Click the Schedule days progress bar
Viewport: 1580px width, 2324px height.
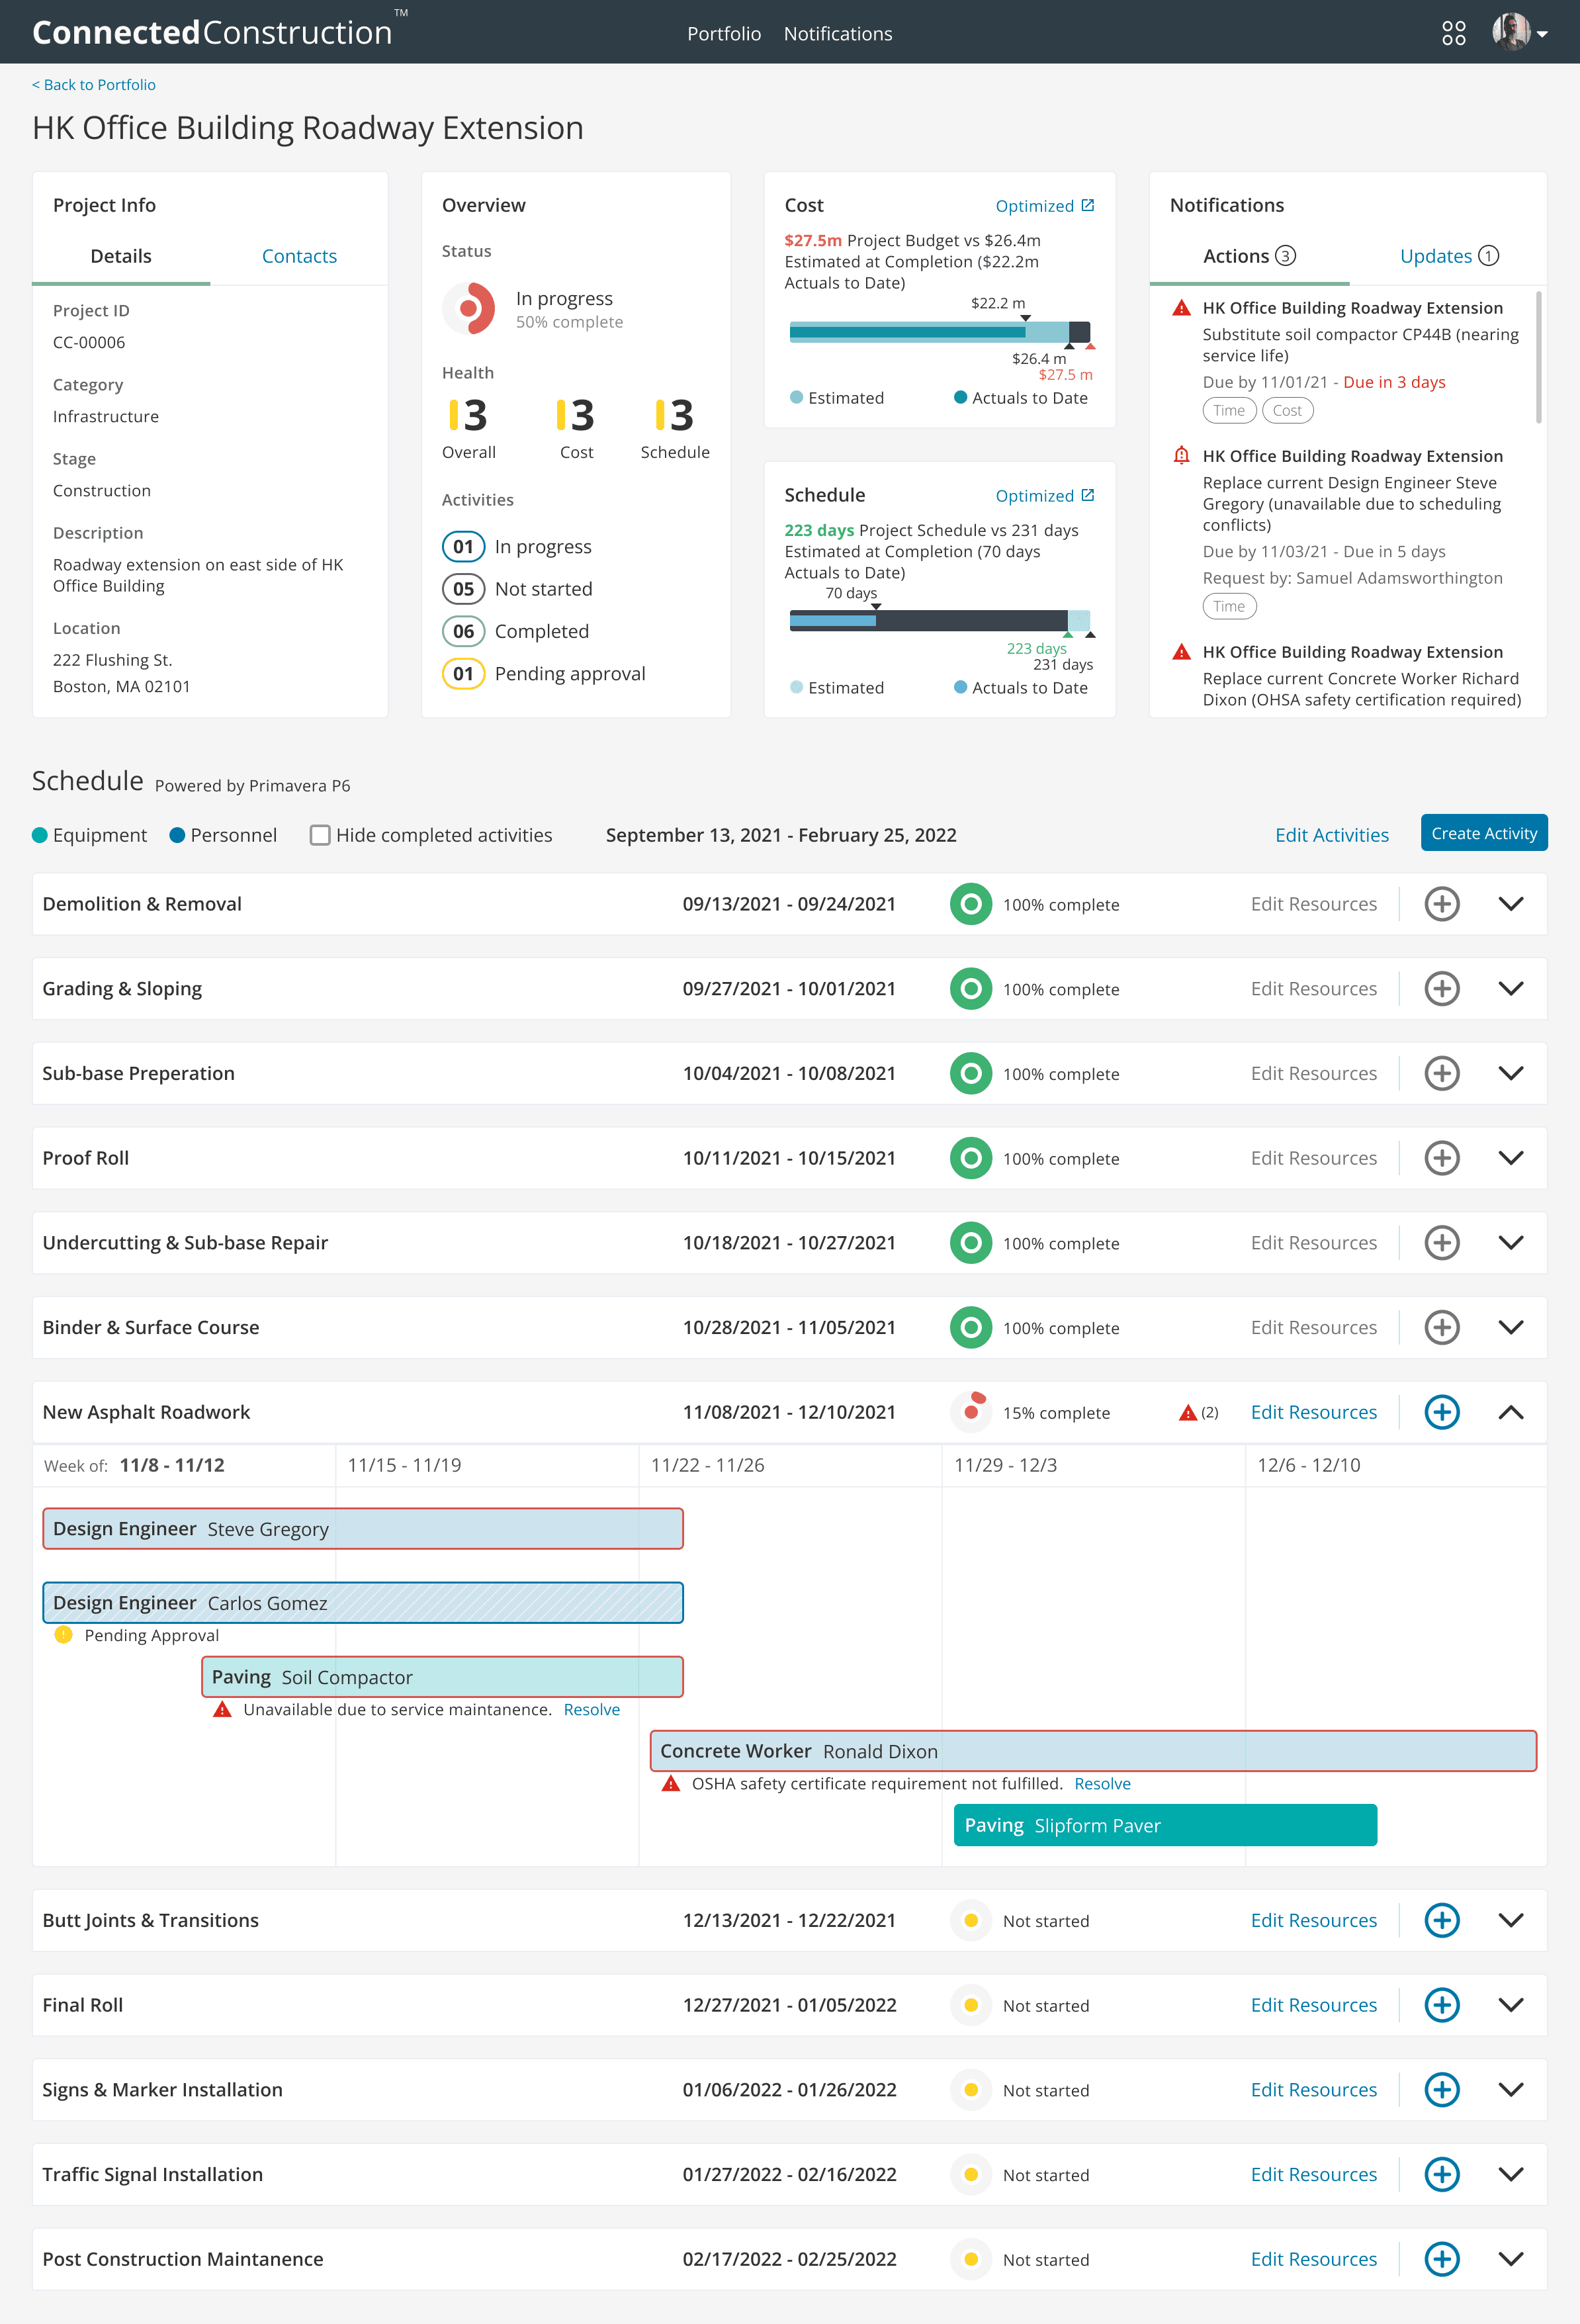[939, 621]
